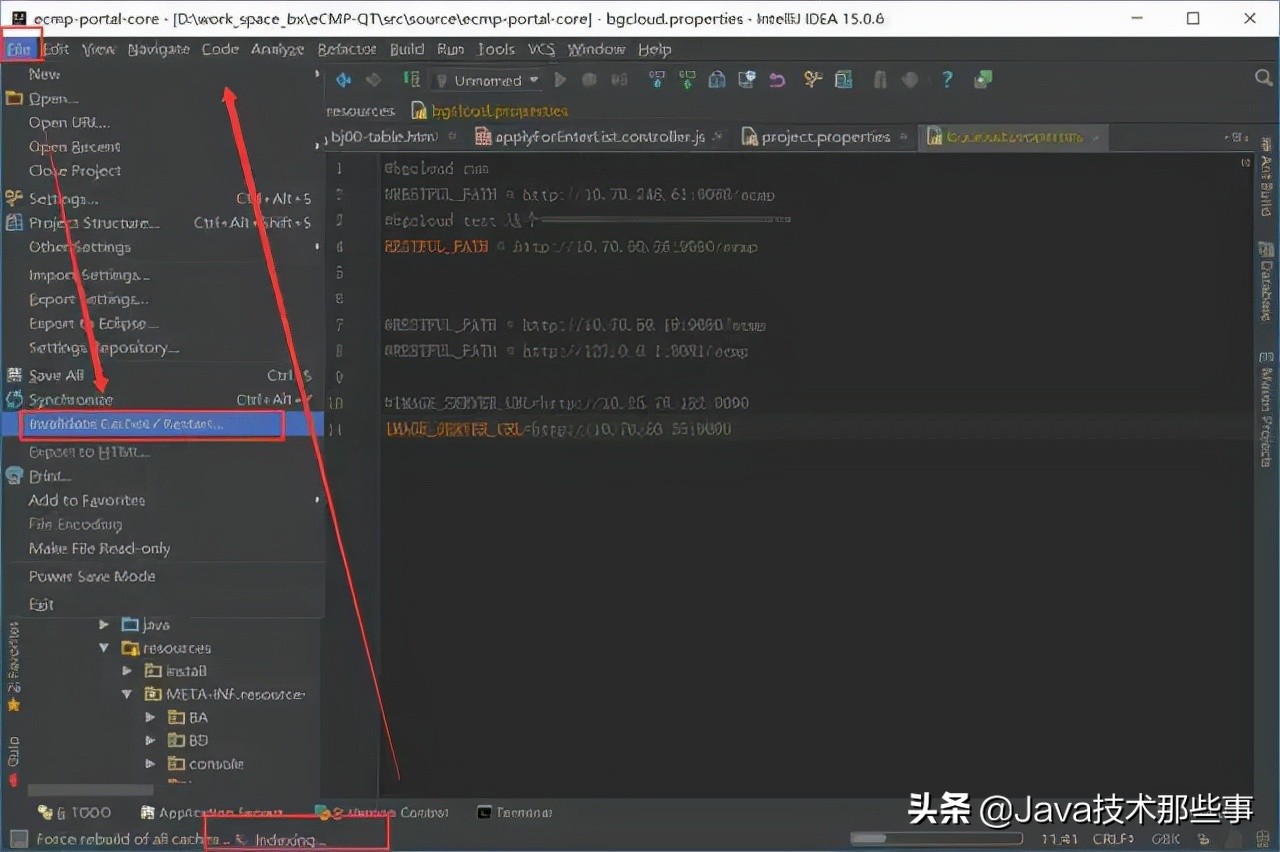Open the Terminal tool window
Image resolution: width=1280 pixels, height=852 pixels.
point(514,813)
